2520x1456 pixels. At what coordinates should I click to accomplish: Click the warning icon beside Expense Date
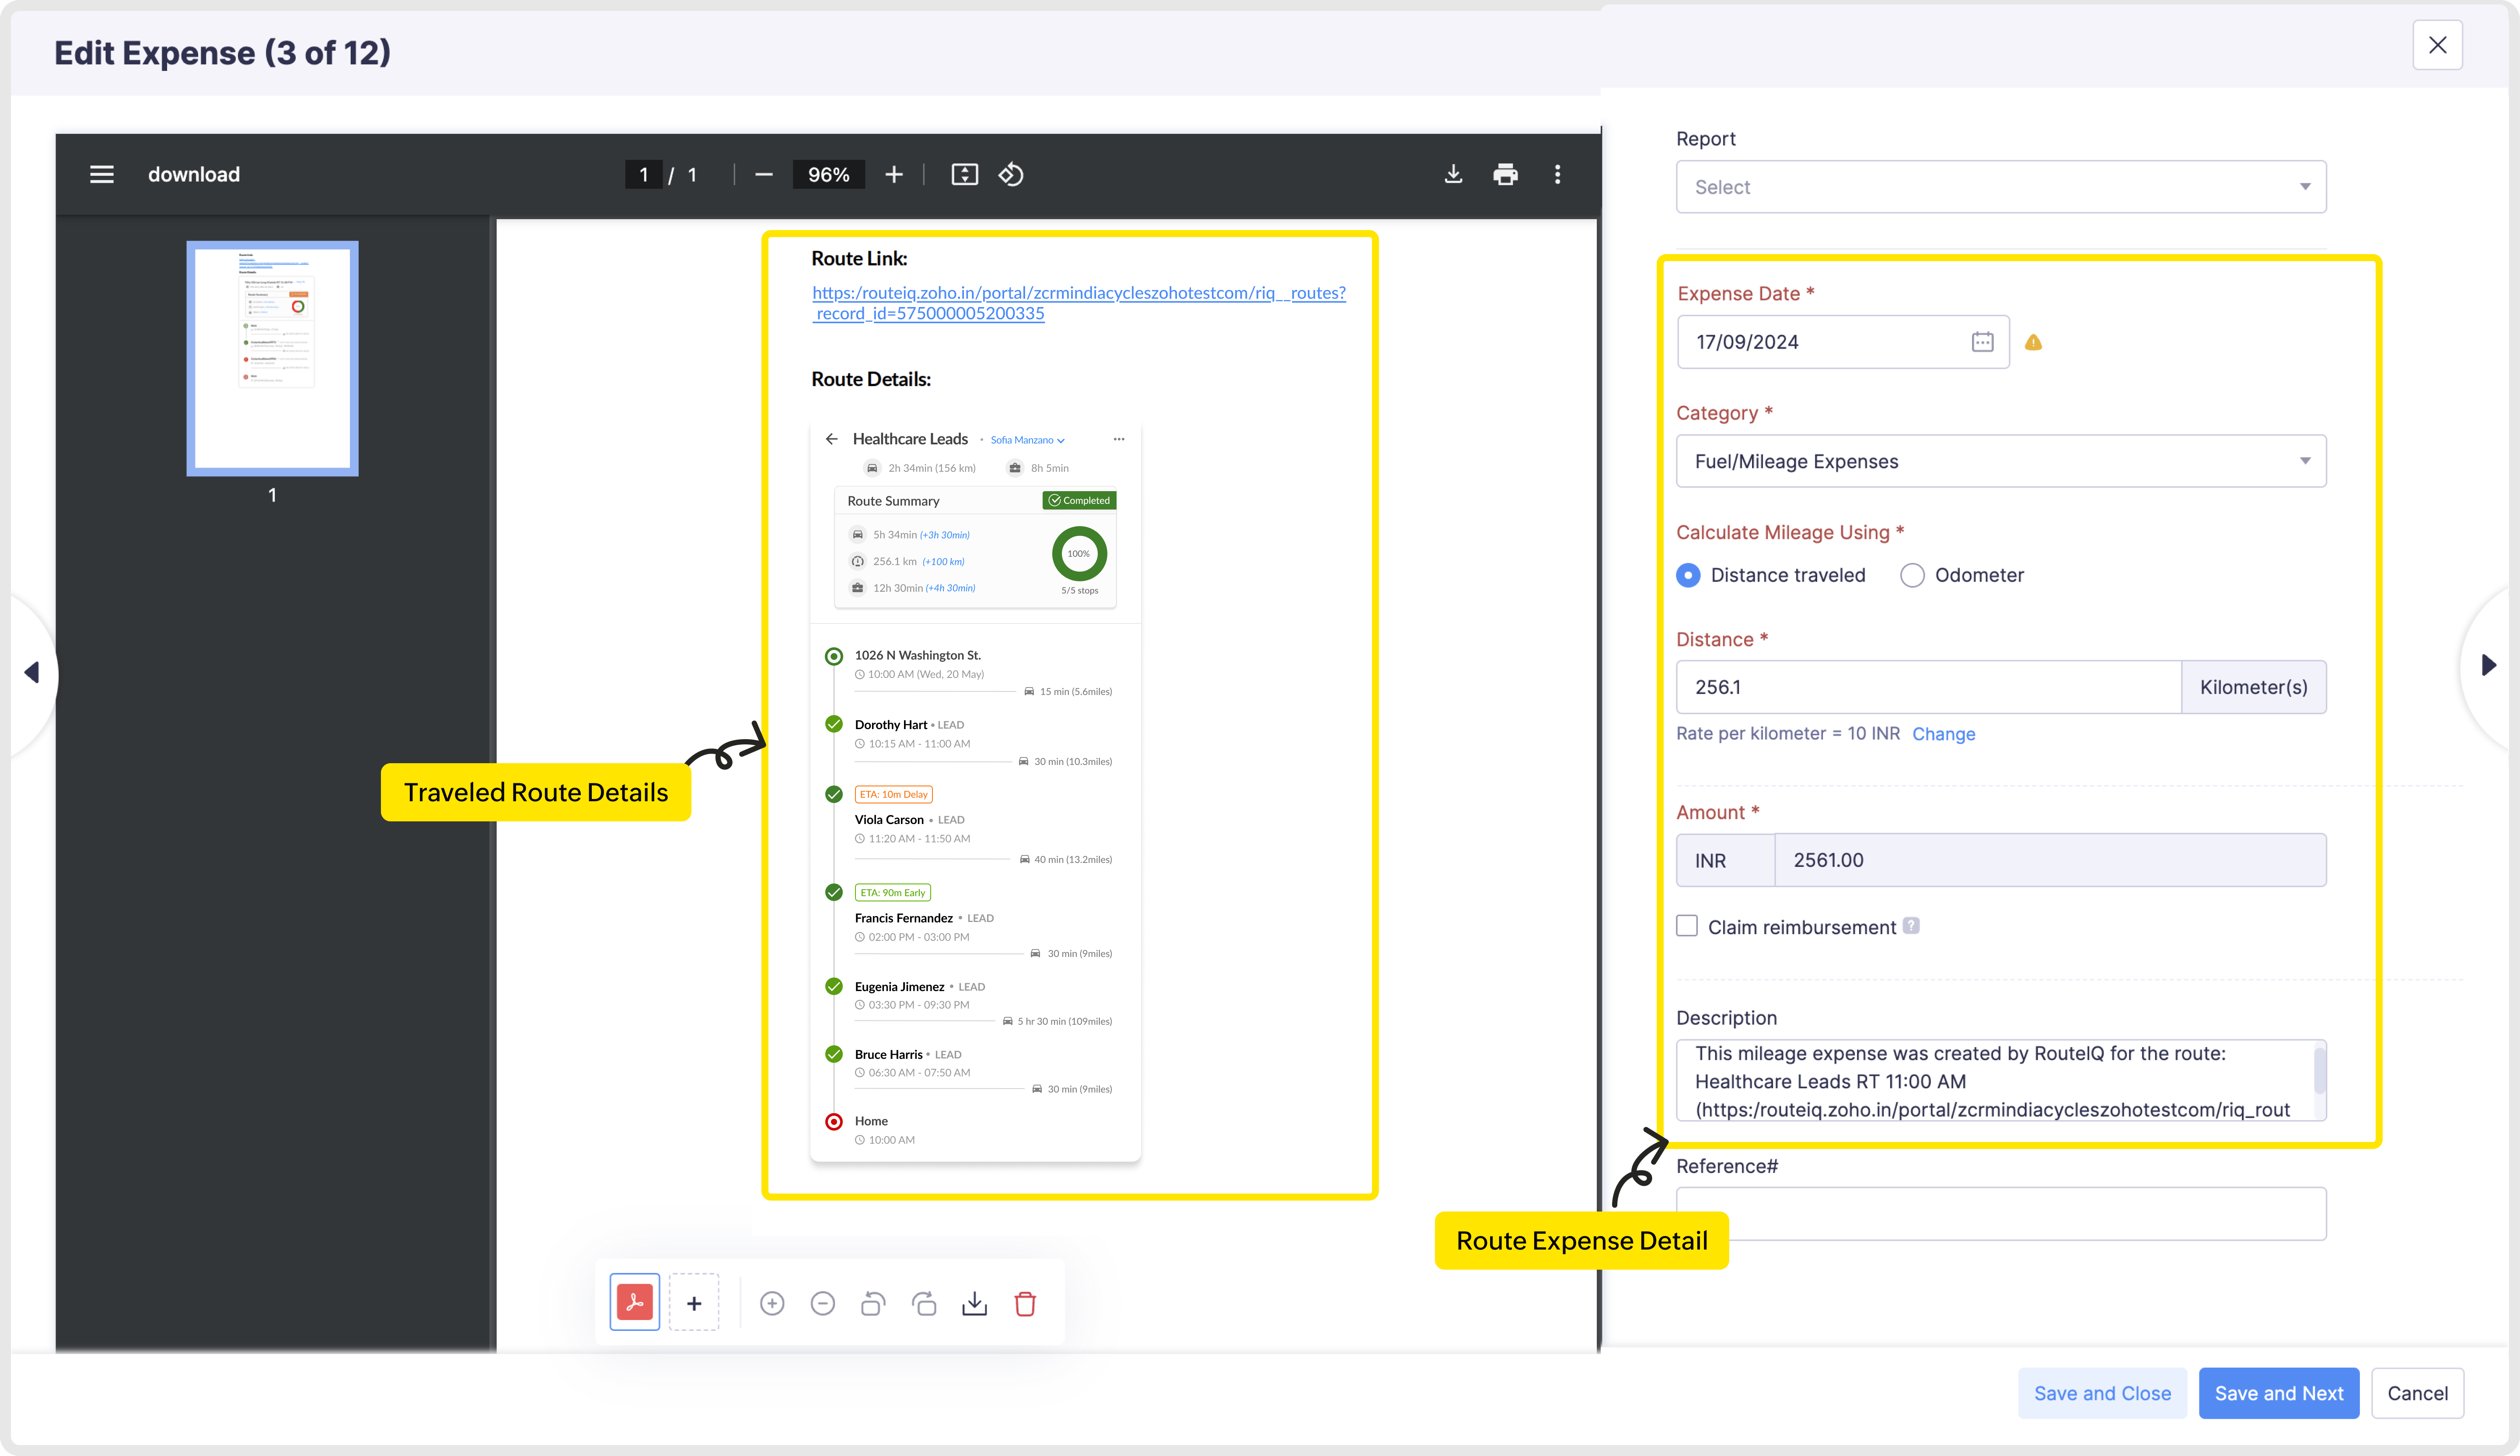click(2033, 343)
